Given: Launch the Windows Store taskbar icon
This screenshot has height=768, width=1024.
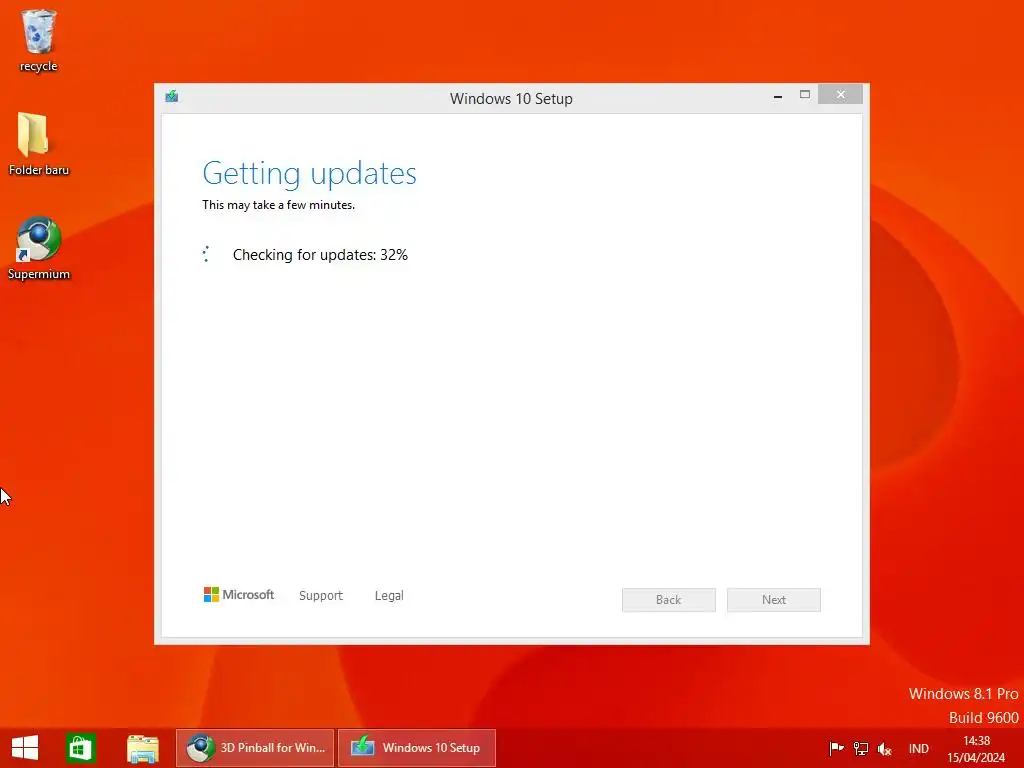Looking at the screenshot, I should 81,748.
